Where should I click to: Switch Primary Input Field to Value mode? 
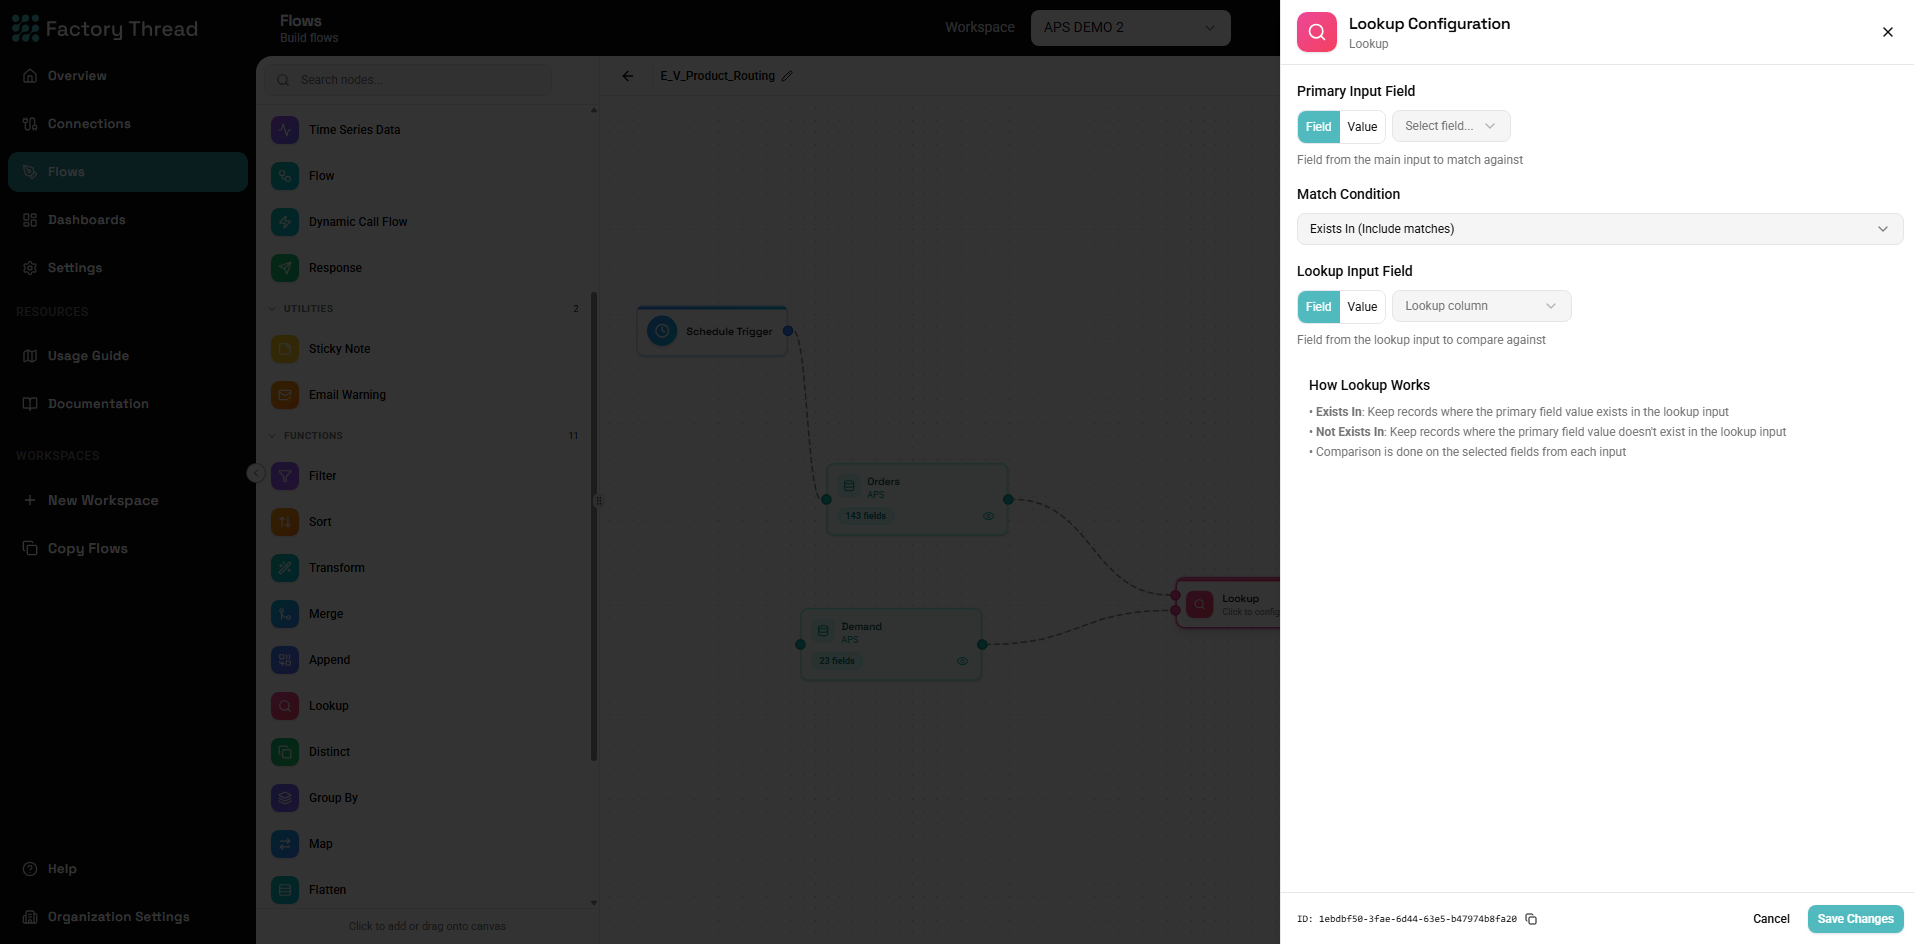1362,127
